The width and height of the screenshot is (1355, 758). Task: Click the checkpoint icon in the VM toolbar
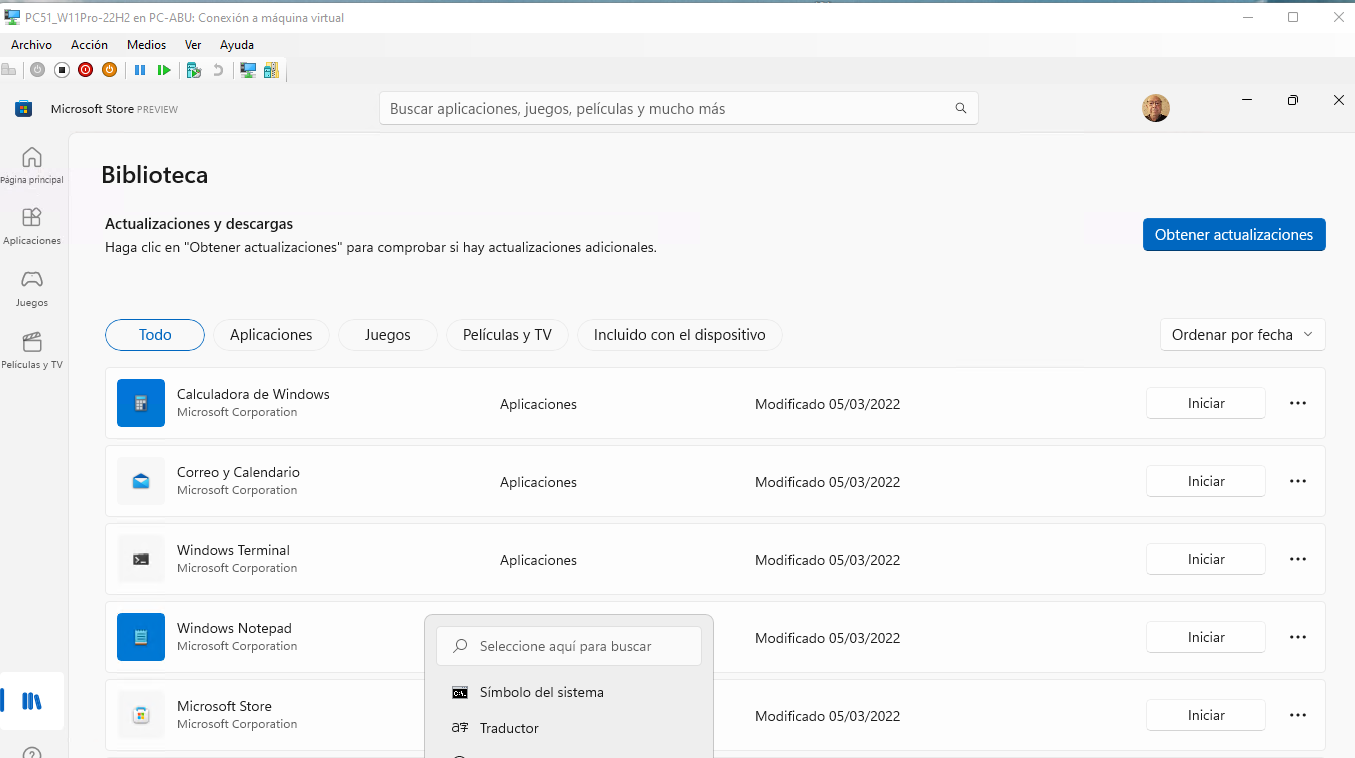(194, 70)
